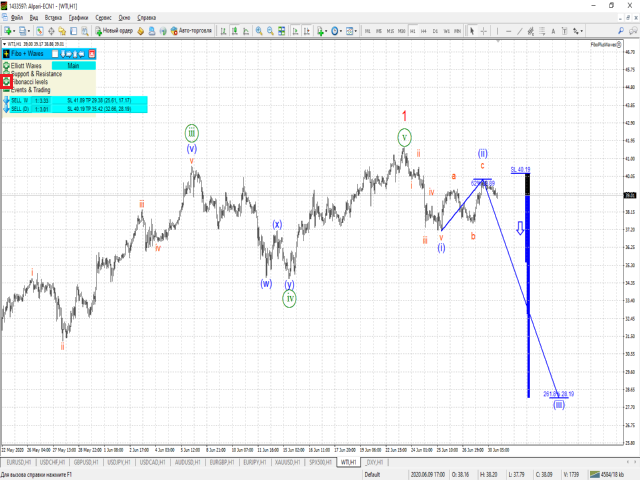The width and height of the screenshot is (640, 480).
Task: Open the Файл menu
Action: click(17, 18)
